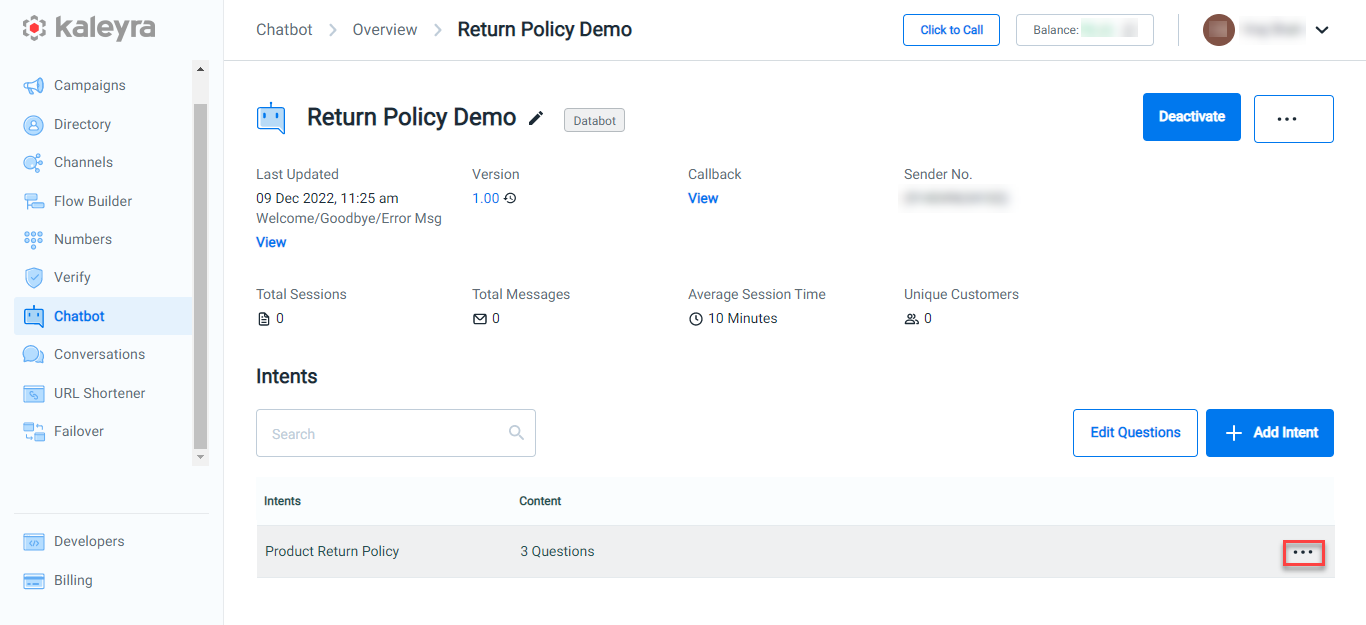Viewport: 1366px width, 625px height.
Task: Open the Developers code icon
Action: click(34, 542)
